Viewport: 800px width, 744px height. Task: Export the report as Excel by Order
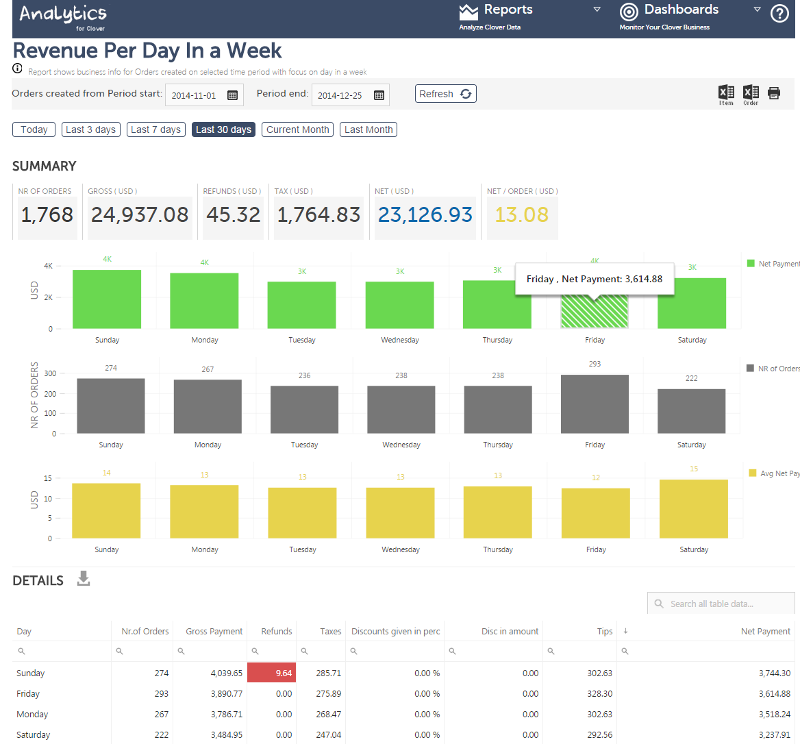(x=752, y=92)
